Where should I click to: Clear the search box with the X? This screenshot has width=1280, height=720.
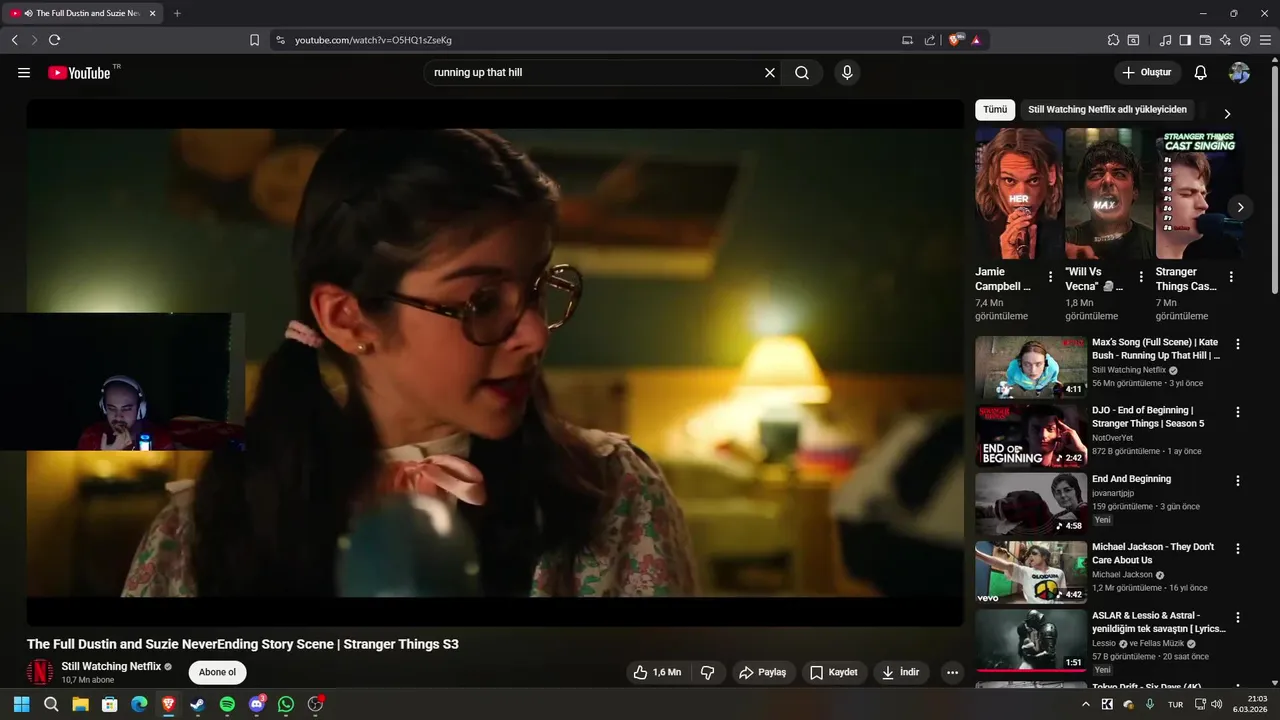point(770,73)
